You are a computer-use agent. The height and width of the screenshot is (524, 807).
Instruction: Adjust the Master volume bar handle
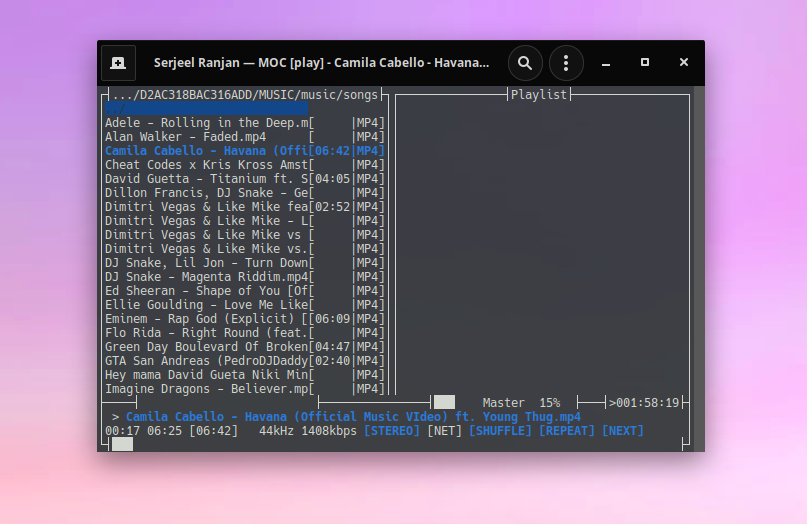[x=444, y=402]
